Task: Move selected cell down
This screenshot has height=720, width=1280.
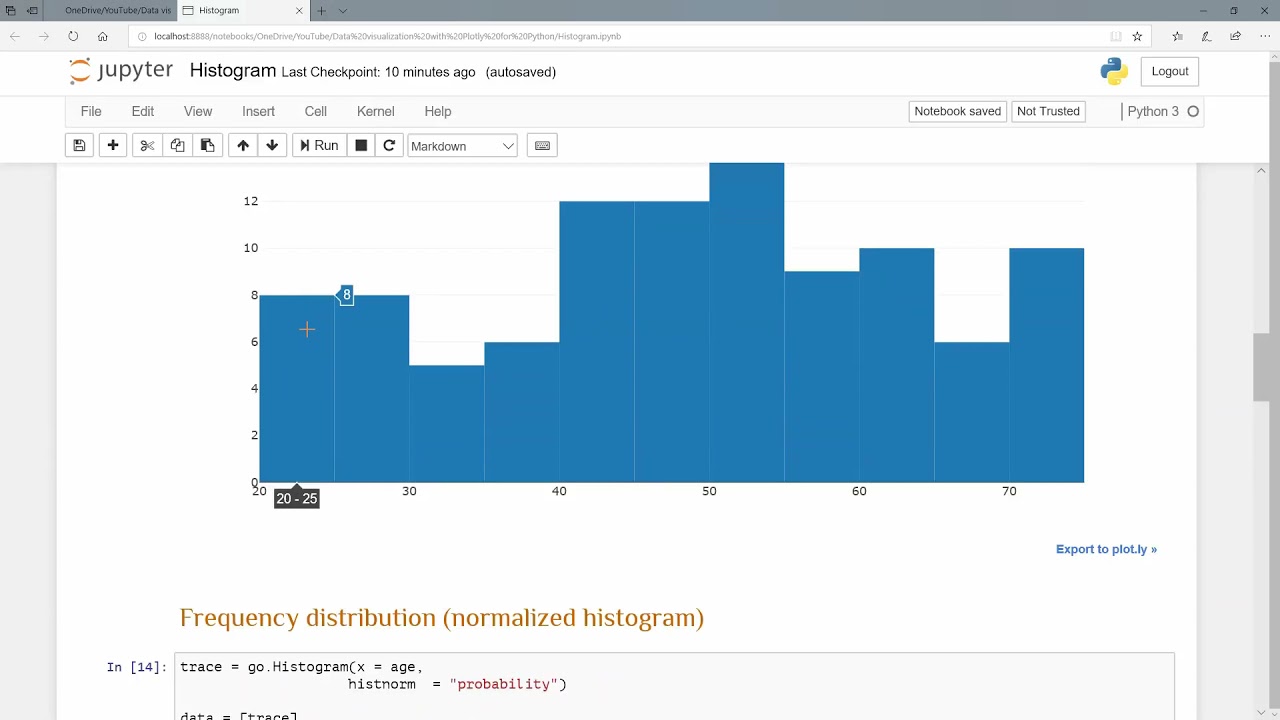Action: coord(272,146)
